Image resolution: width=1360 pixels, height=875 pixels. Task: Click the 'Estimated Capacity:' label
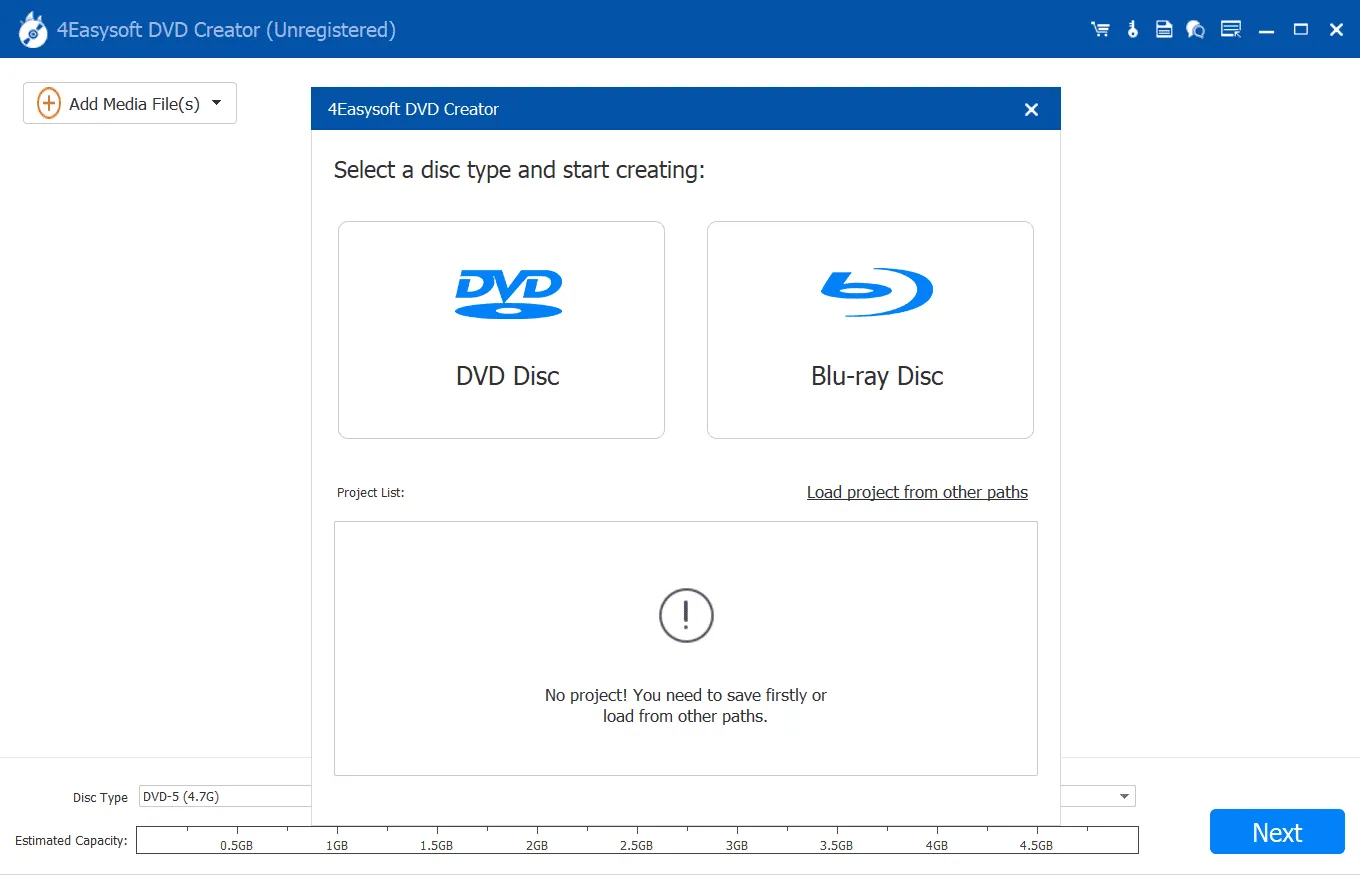tap(71, 841)
